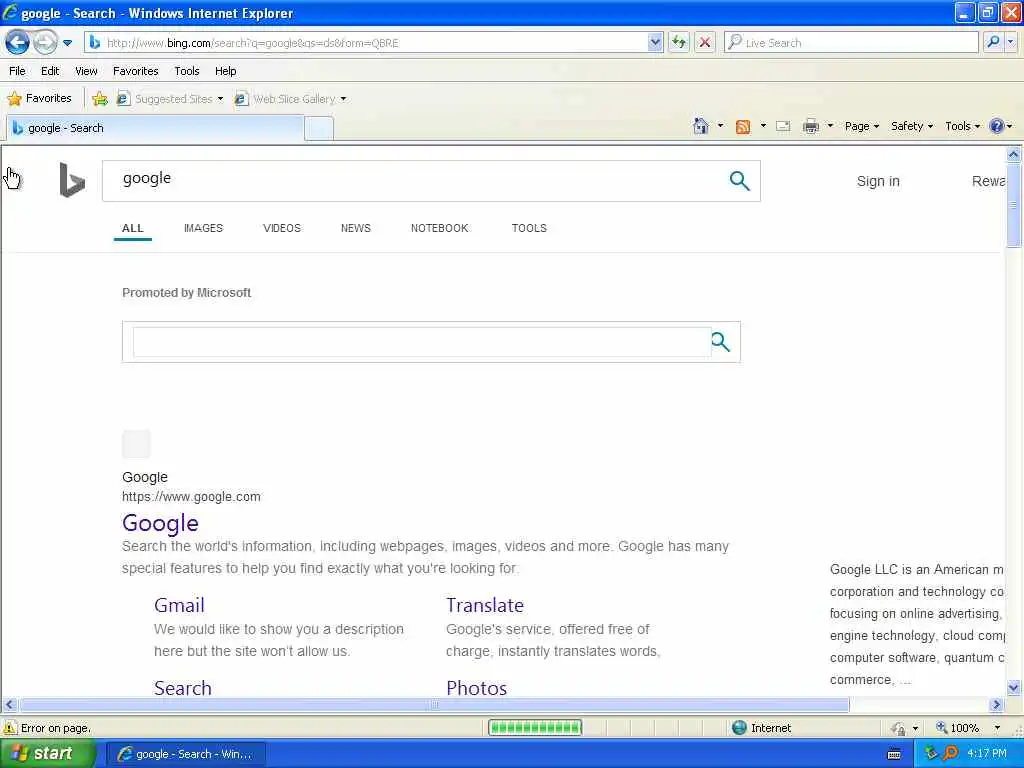Switch to NEWS results tab
Viewport: 1024px width, 768px height.
pyautogui.click(x=355, y=228)
